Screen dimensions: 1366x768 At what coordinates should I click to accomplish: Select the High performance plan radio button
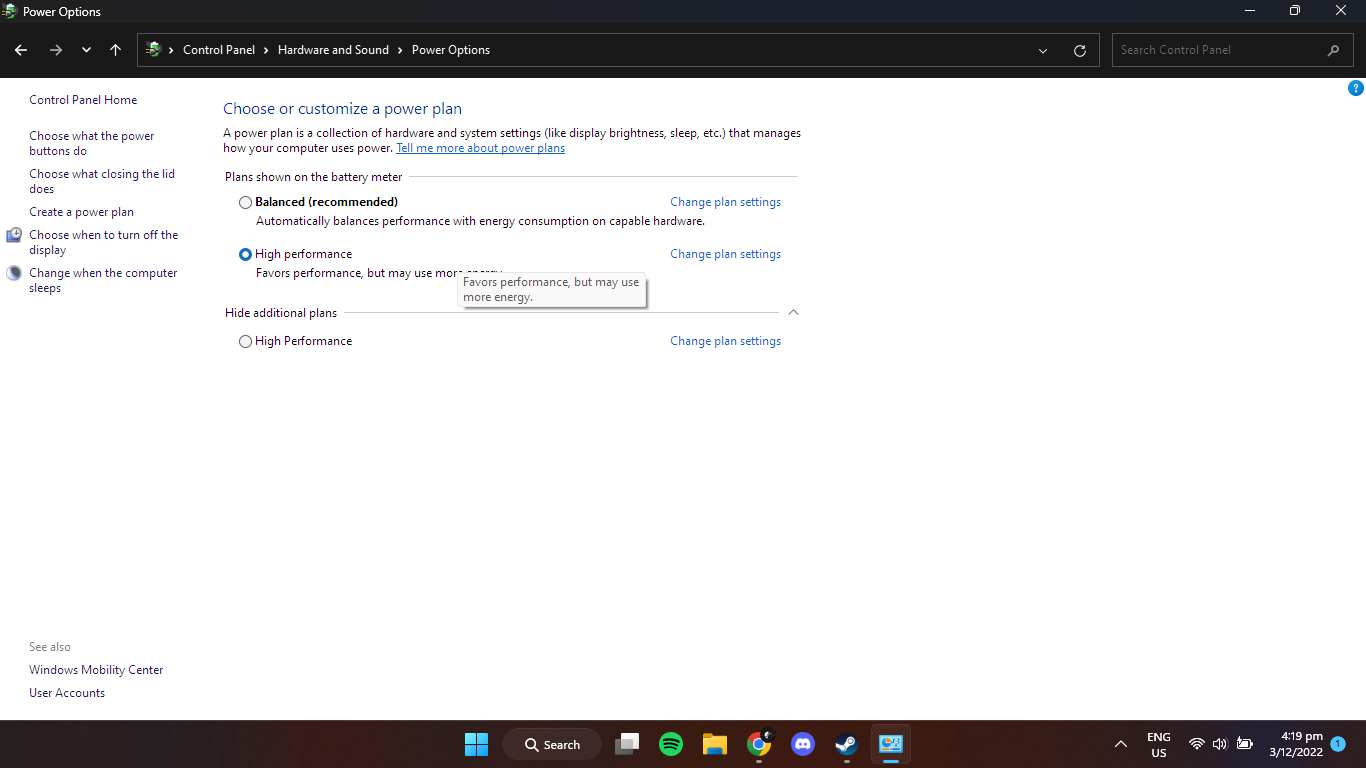coord(245,254)
